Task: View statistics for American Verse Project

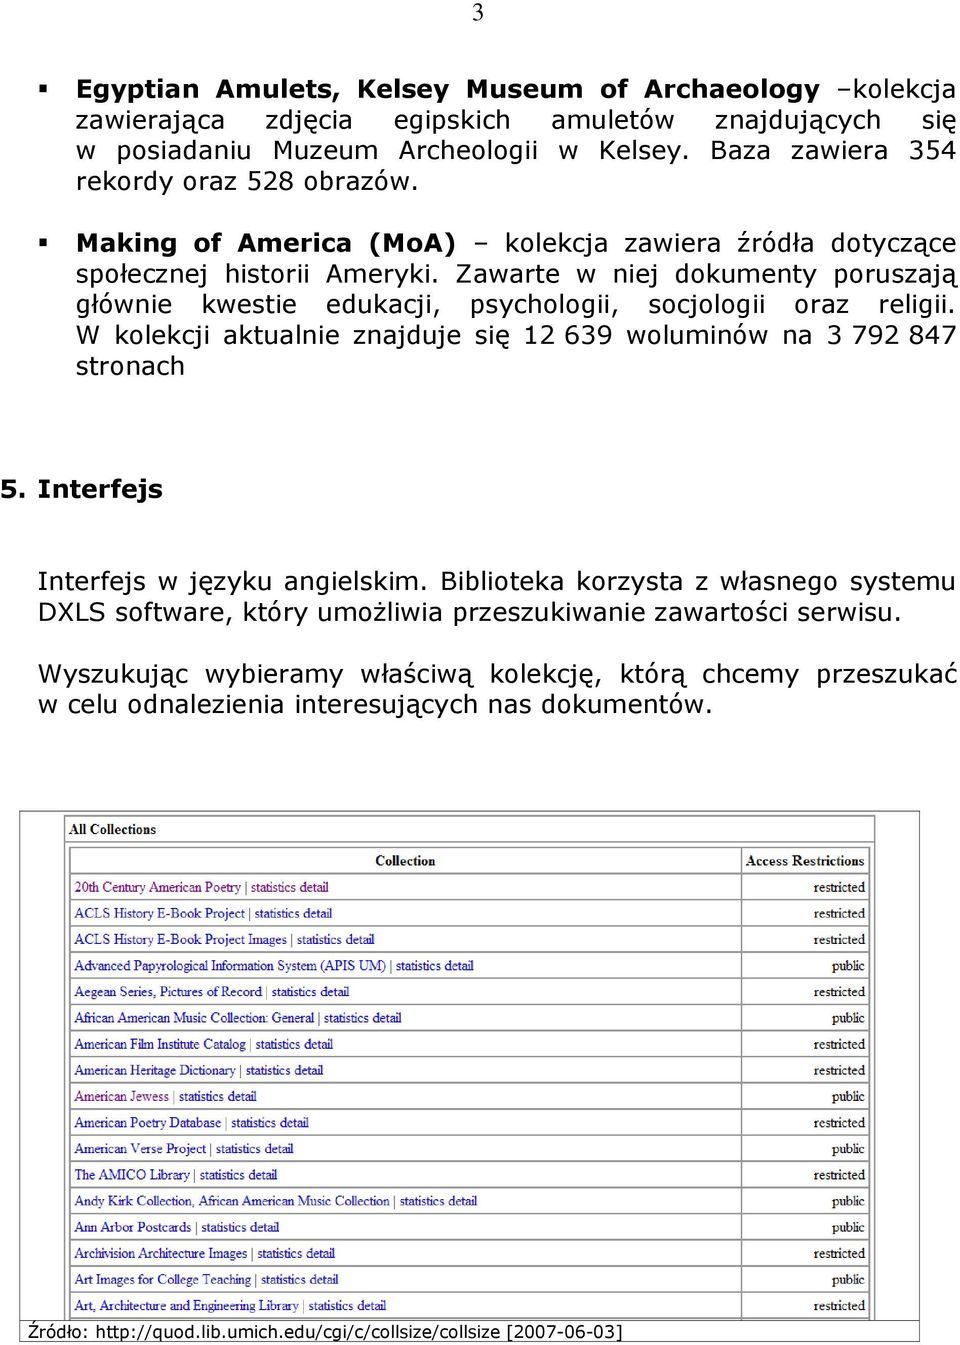Action: point(238,1149)
